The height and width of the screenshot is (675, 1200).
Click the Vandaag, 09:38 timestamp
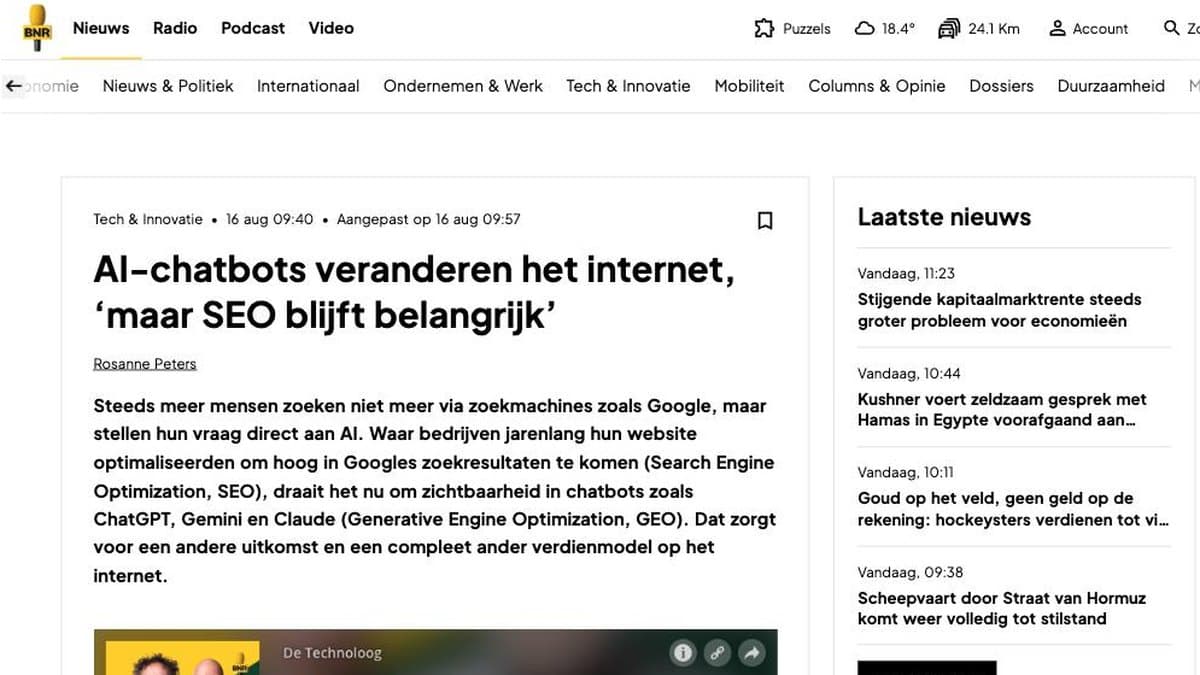910,572
